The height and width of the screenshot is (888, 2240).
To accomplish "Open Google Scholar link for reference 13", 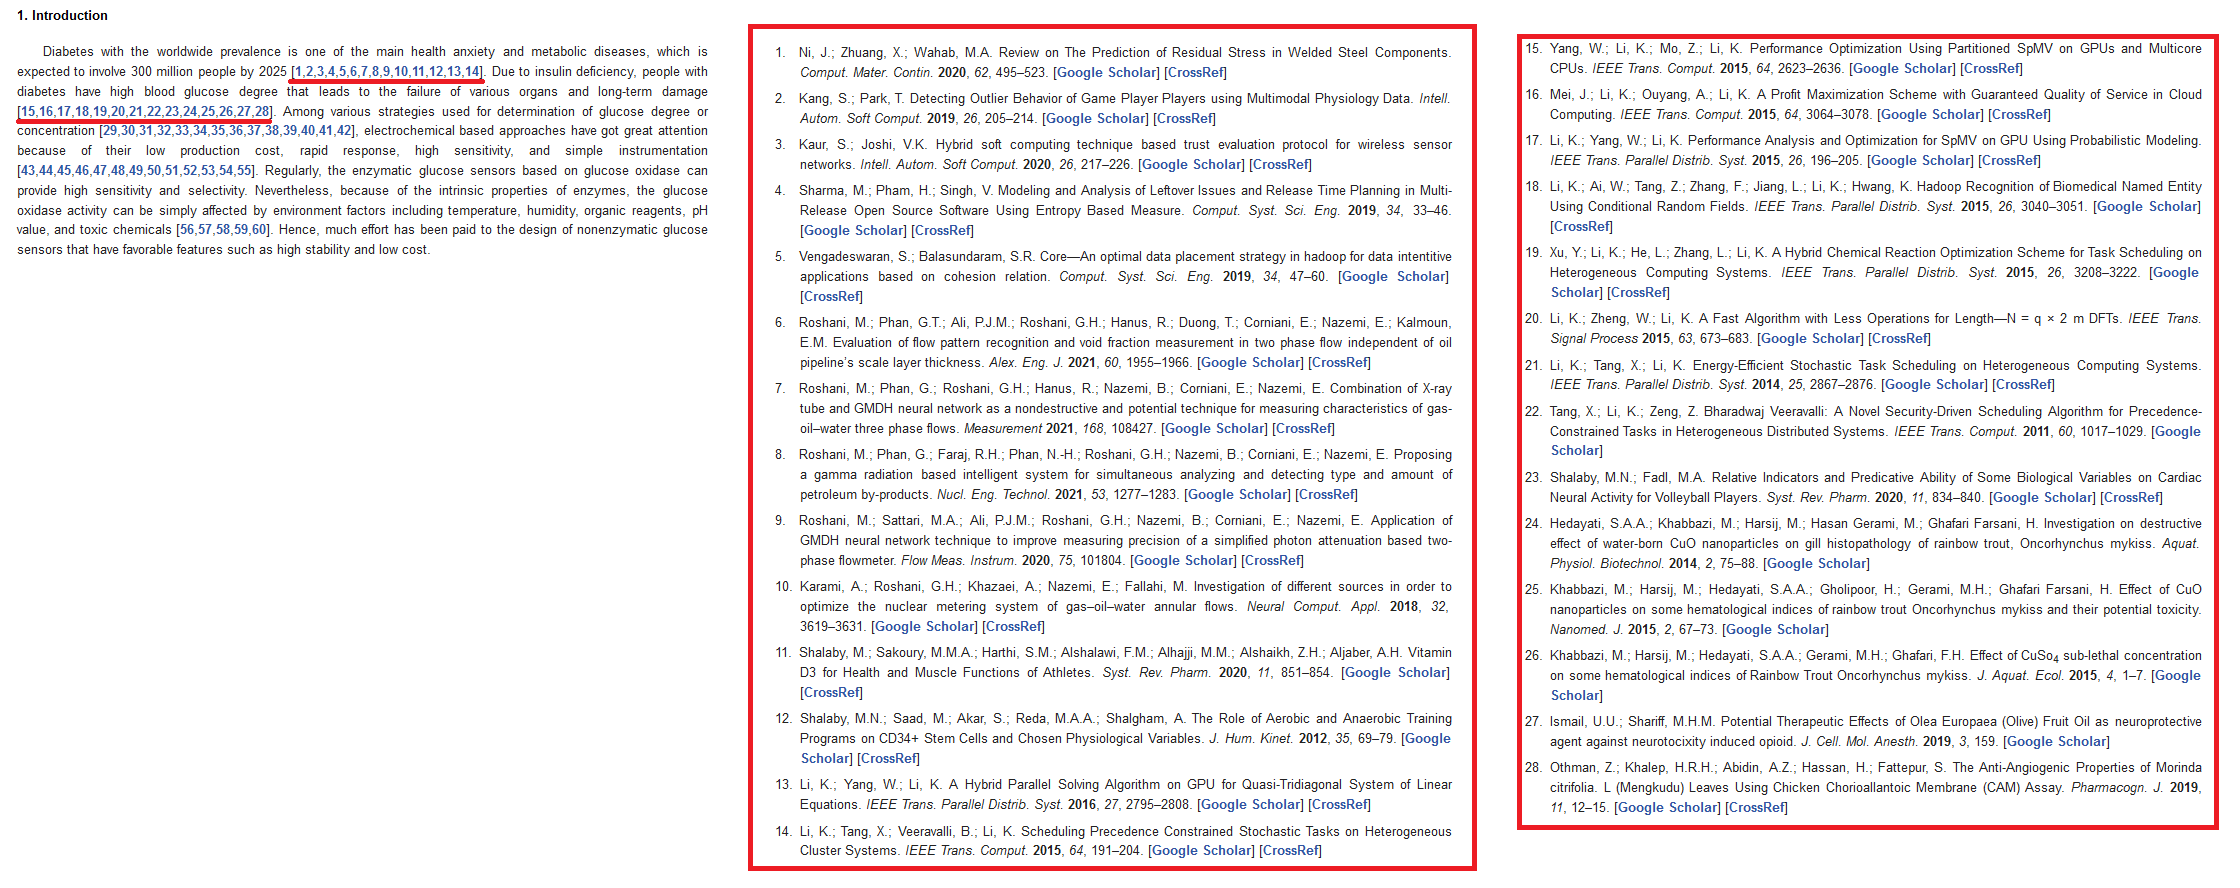I will pyautogui.click(x=1250, y=805).
